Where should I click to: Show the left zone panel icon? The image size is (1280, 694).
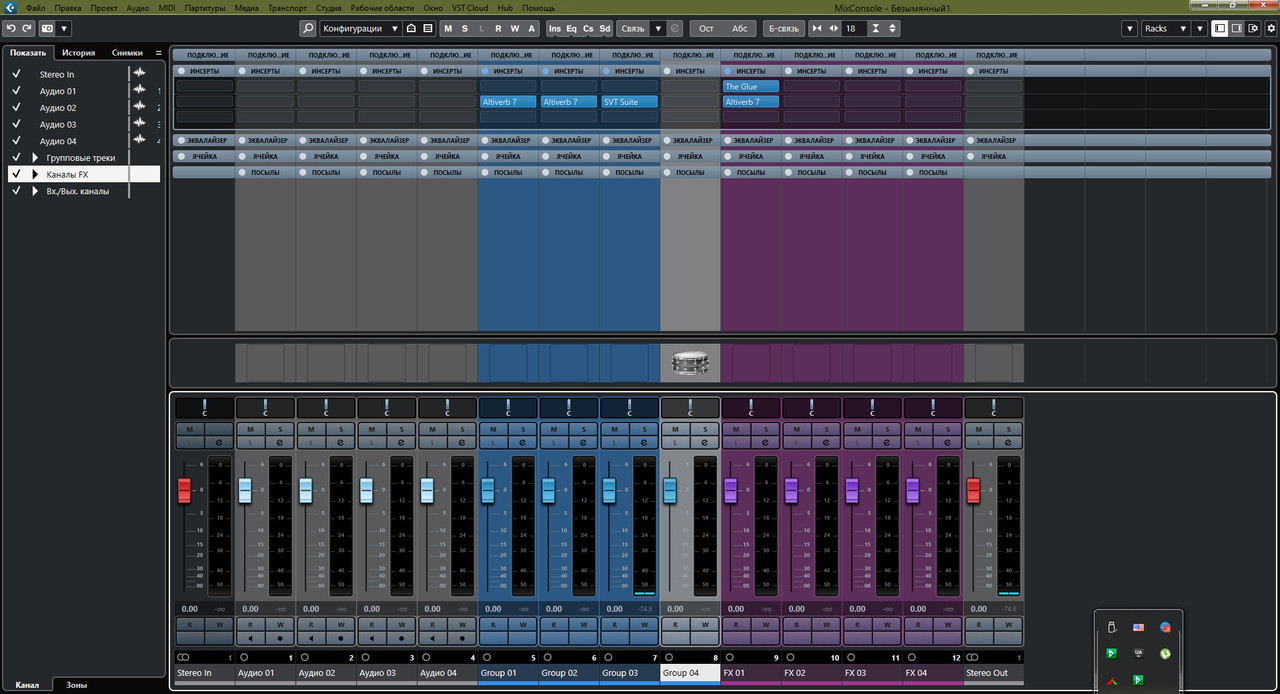(1220, 28)
